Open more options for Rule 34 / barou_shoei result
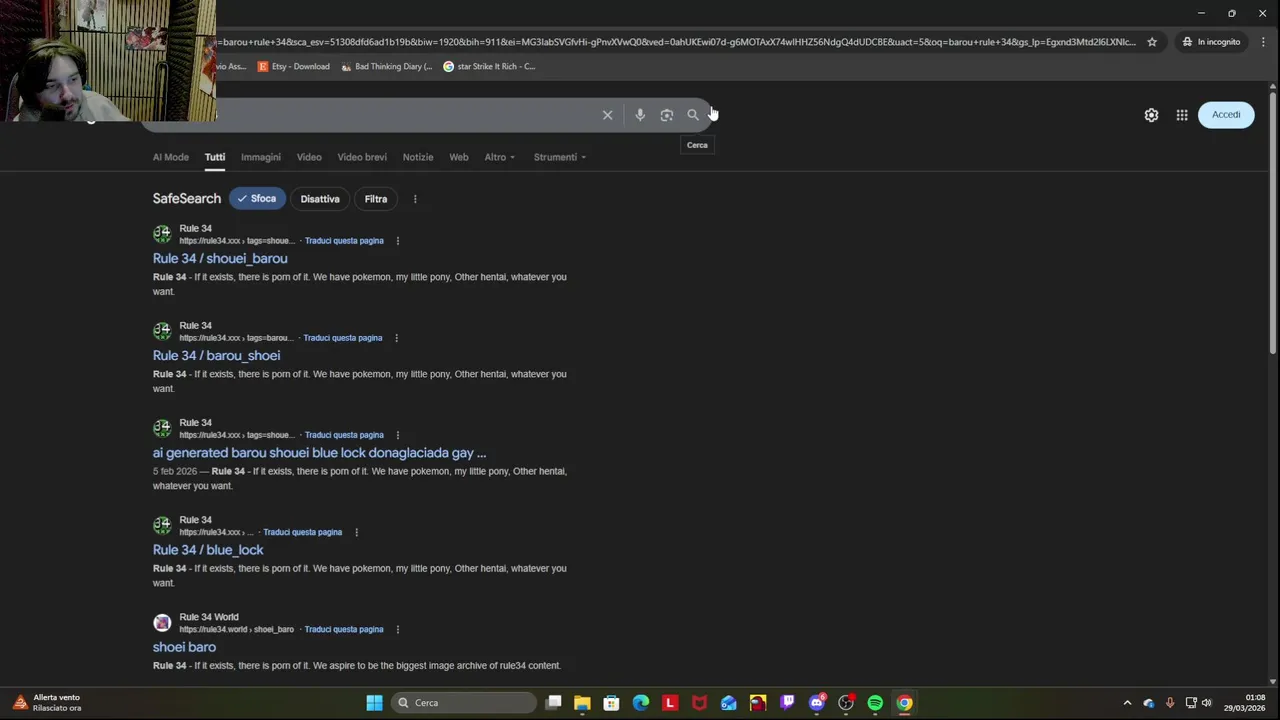Image resolution: width=1280 pixels, height=720 pixels. pyautogui.click(x=396, y=338)
